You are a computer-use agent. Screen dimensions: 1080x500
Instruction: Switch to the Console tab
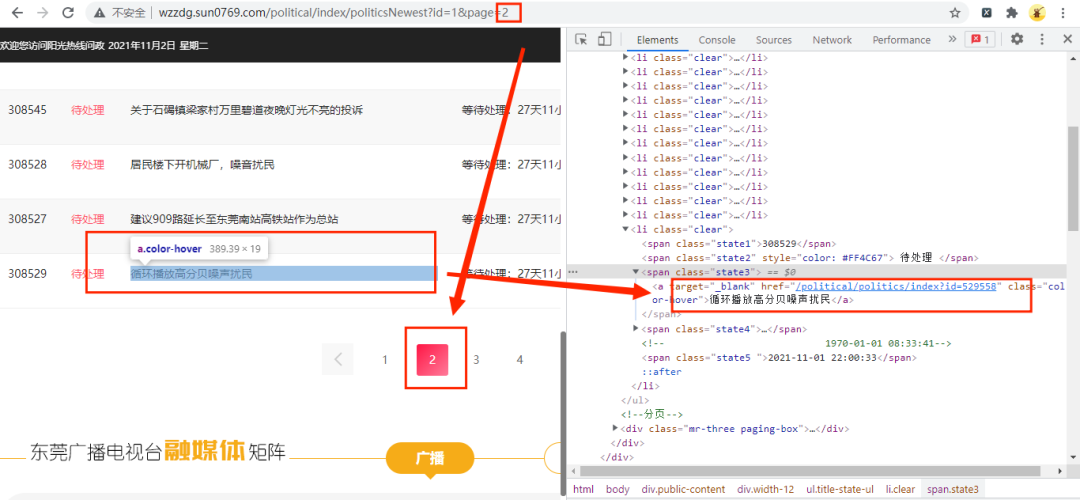pos(717,40)
